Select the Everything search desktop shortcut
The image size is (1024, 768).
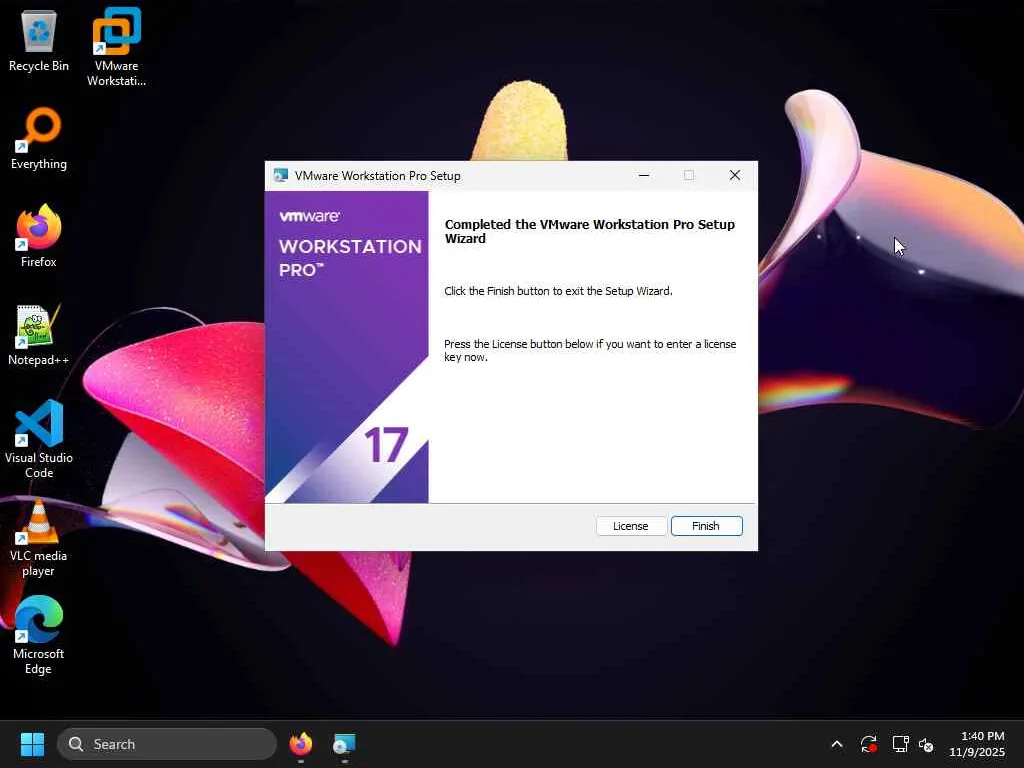[39, 138]
